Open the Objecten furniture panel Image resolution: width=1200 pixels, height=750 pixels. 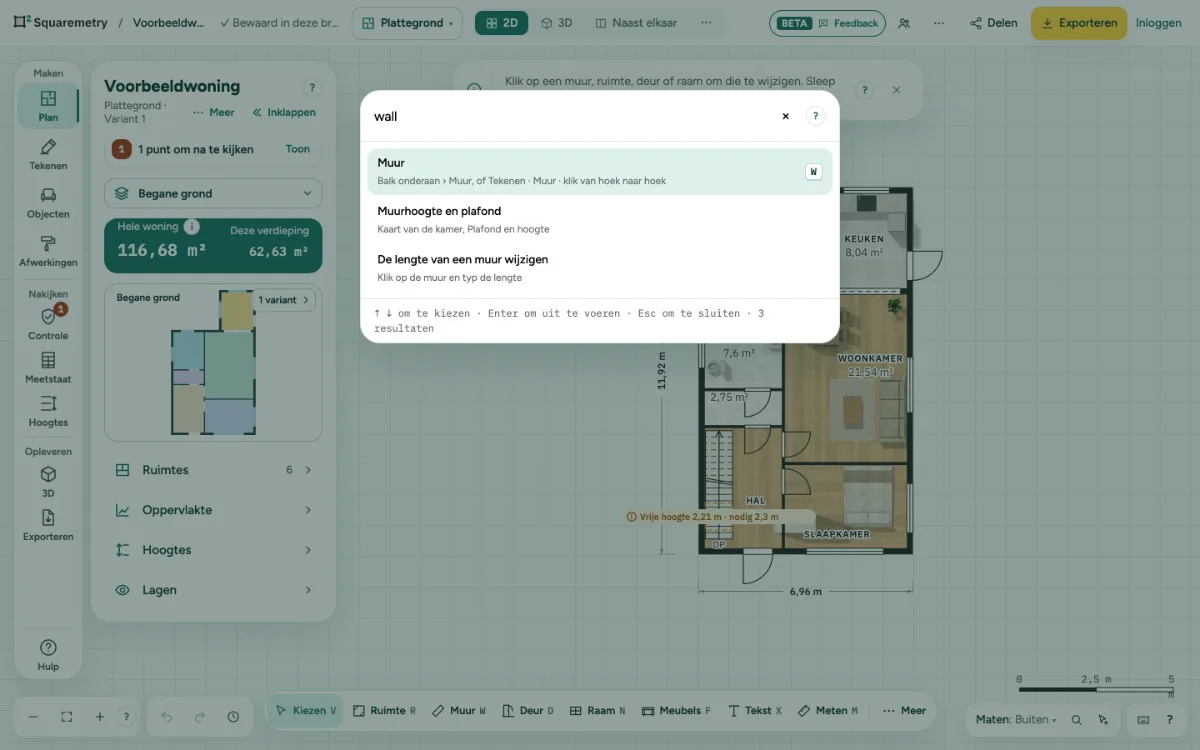(x=48, y=203)
